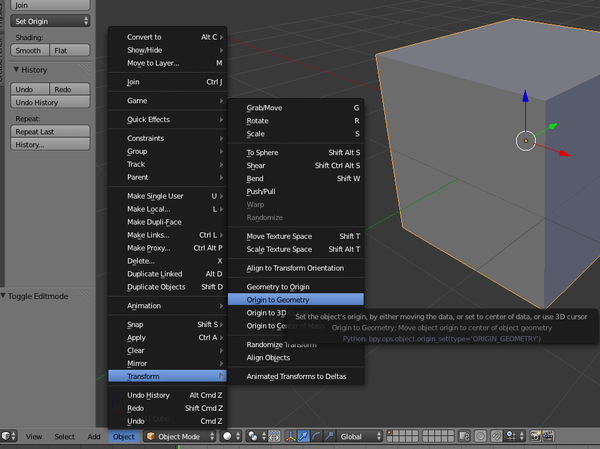The height and width of the screenshot is (449, 600).
Task: Highlighted Transform menu entry
Action: pyautogui.click(x=168, y=376)
